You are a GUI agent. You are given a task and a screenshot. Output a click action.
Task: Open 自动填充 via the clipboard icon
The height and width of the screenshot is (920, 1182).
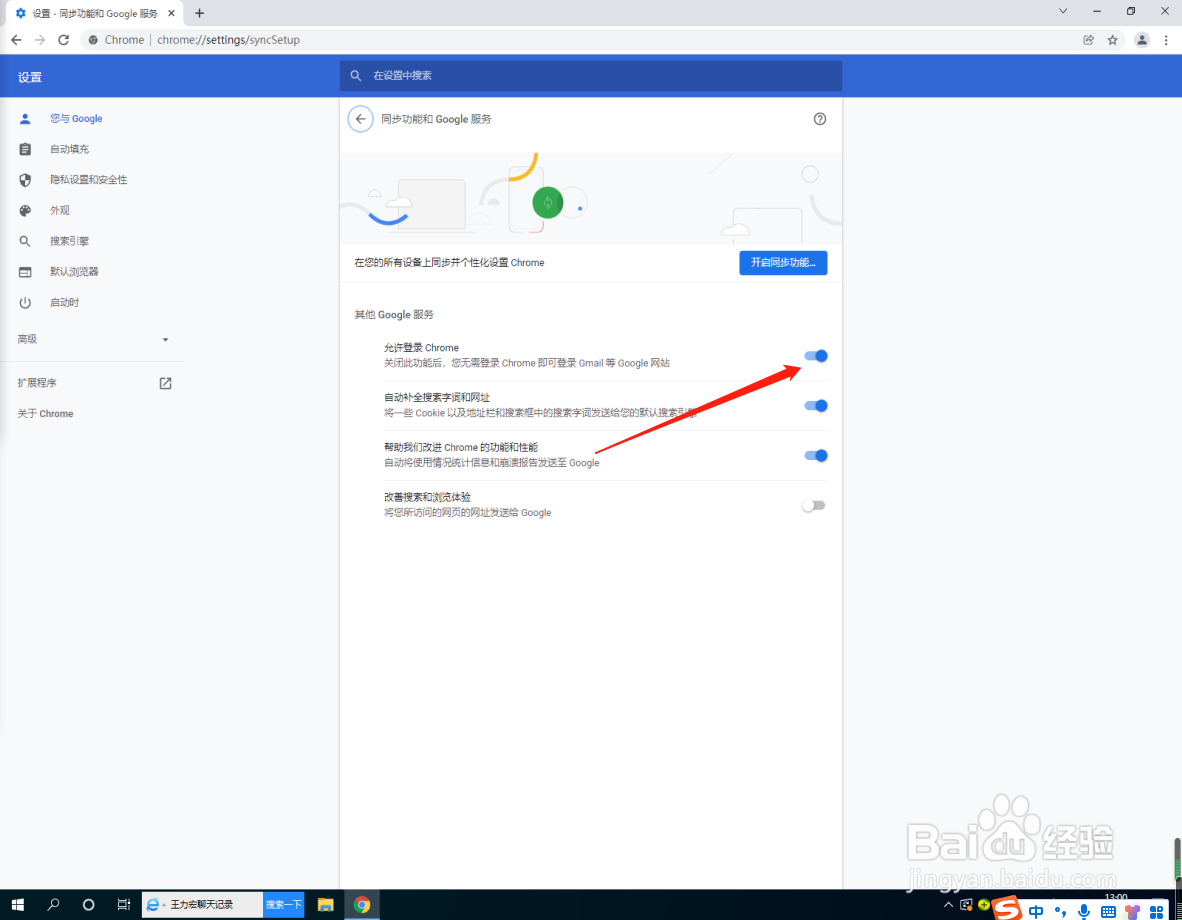click(24, 148)
